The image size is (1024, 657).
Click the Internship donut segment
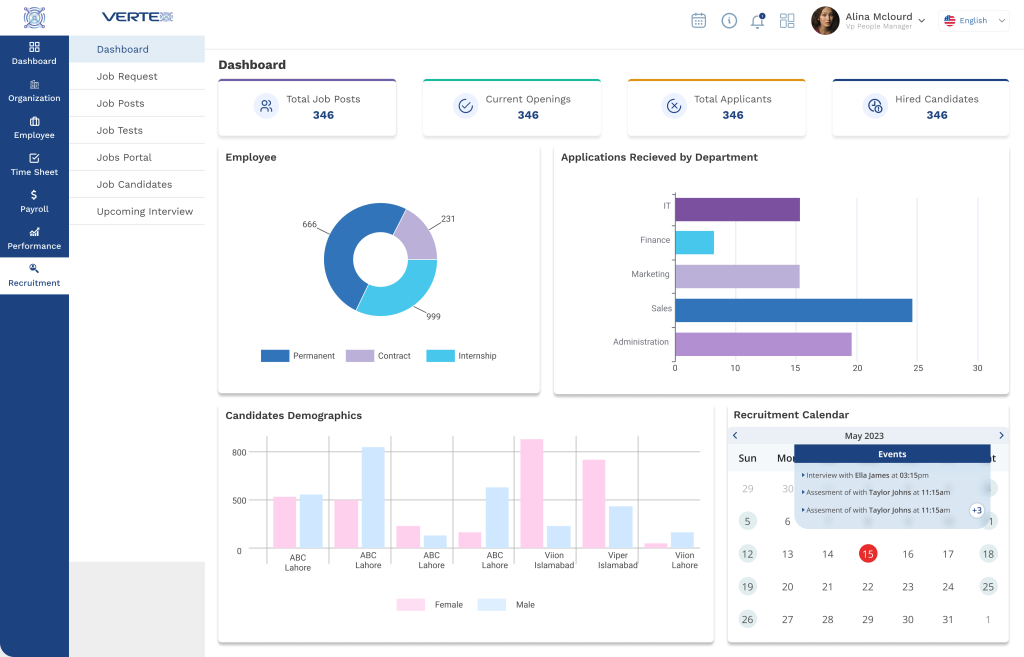(404, 289)
